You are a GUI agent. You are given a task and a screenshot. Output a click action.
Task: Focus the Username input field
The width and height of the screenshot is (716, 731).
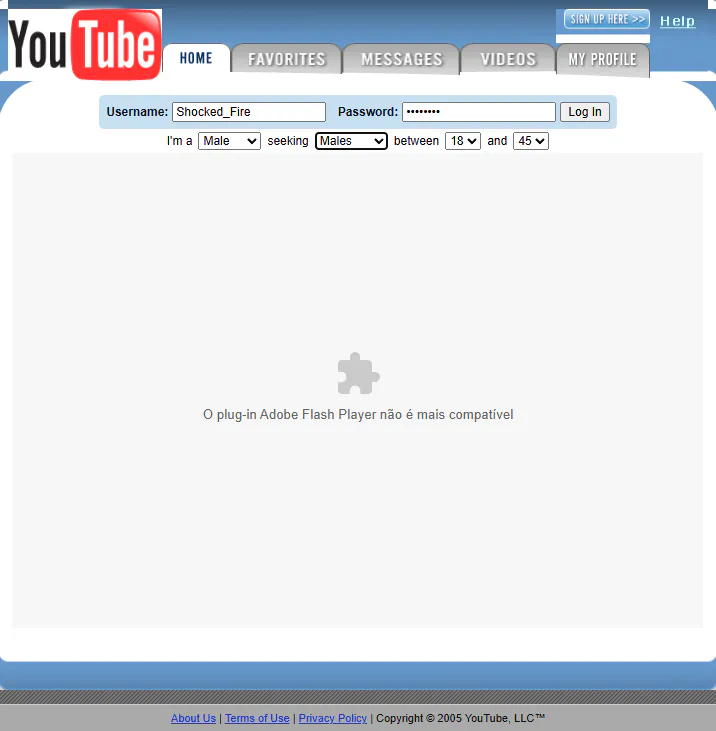click(249, 112)
